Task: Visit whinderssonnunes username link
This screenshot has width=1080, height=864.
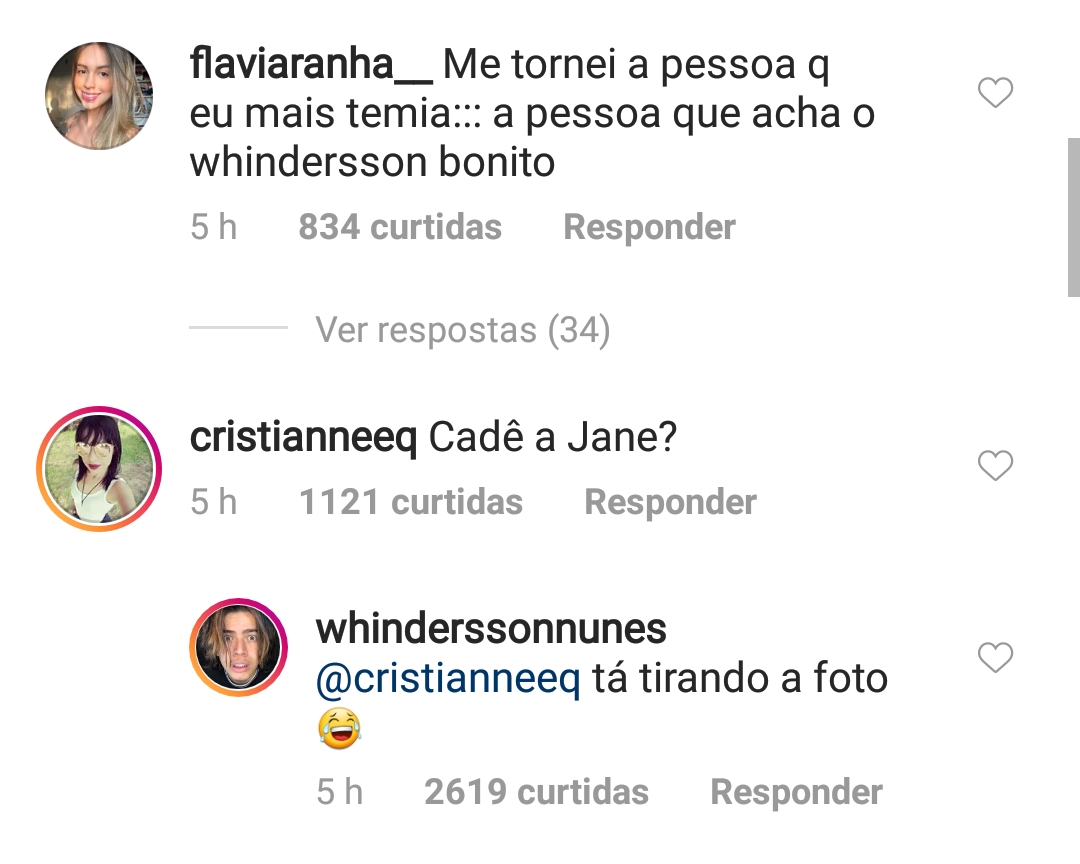Action: pos(491,629)
